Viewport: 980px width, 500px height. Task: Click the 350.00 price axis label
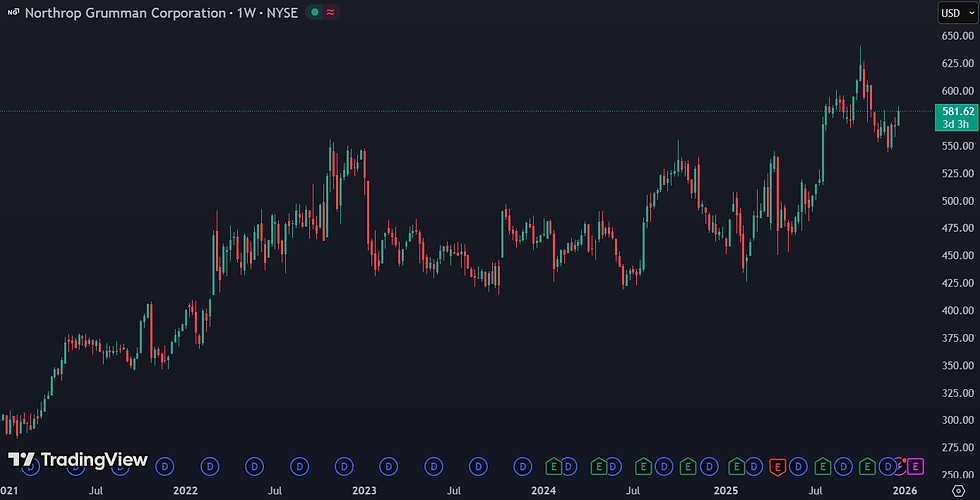[958, 365]
